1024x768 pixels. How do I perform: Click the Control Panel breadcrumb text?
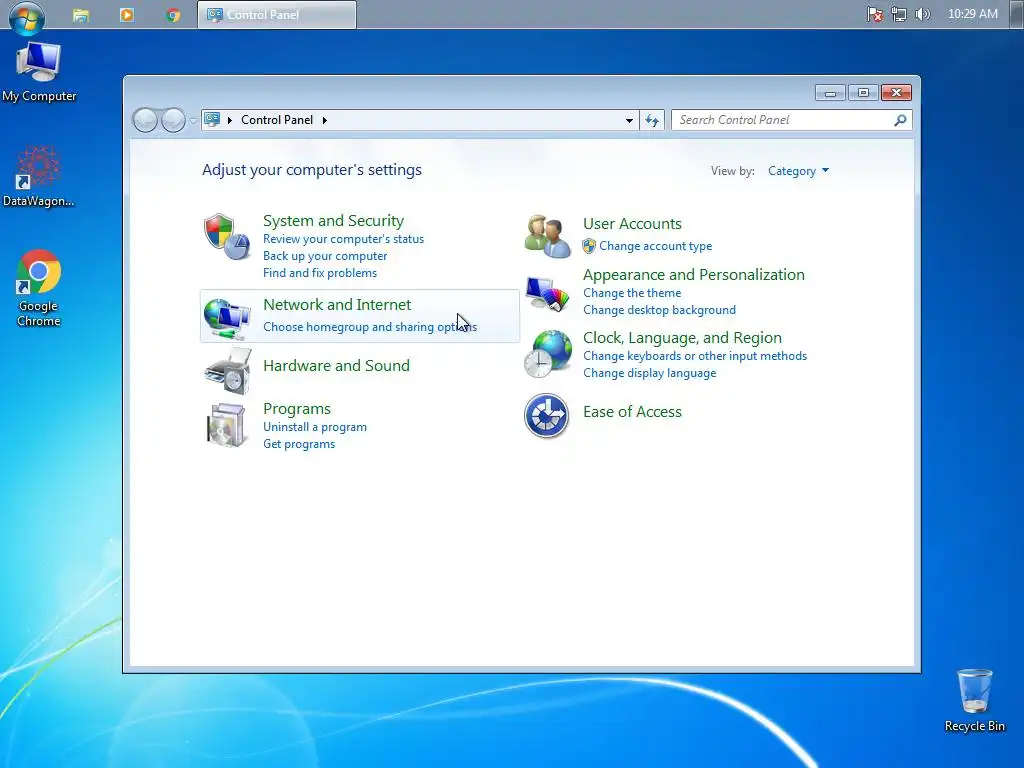(x=277, y=120)
